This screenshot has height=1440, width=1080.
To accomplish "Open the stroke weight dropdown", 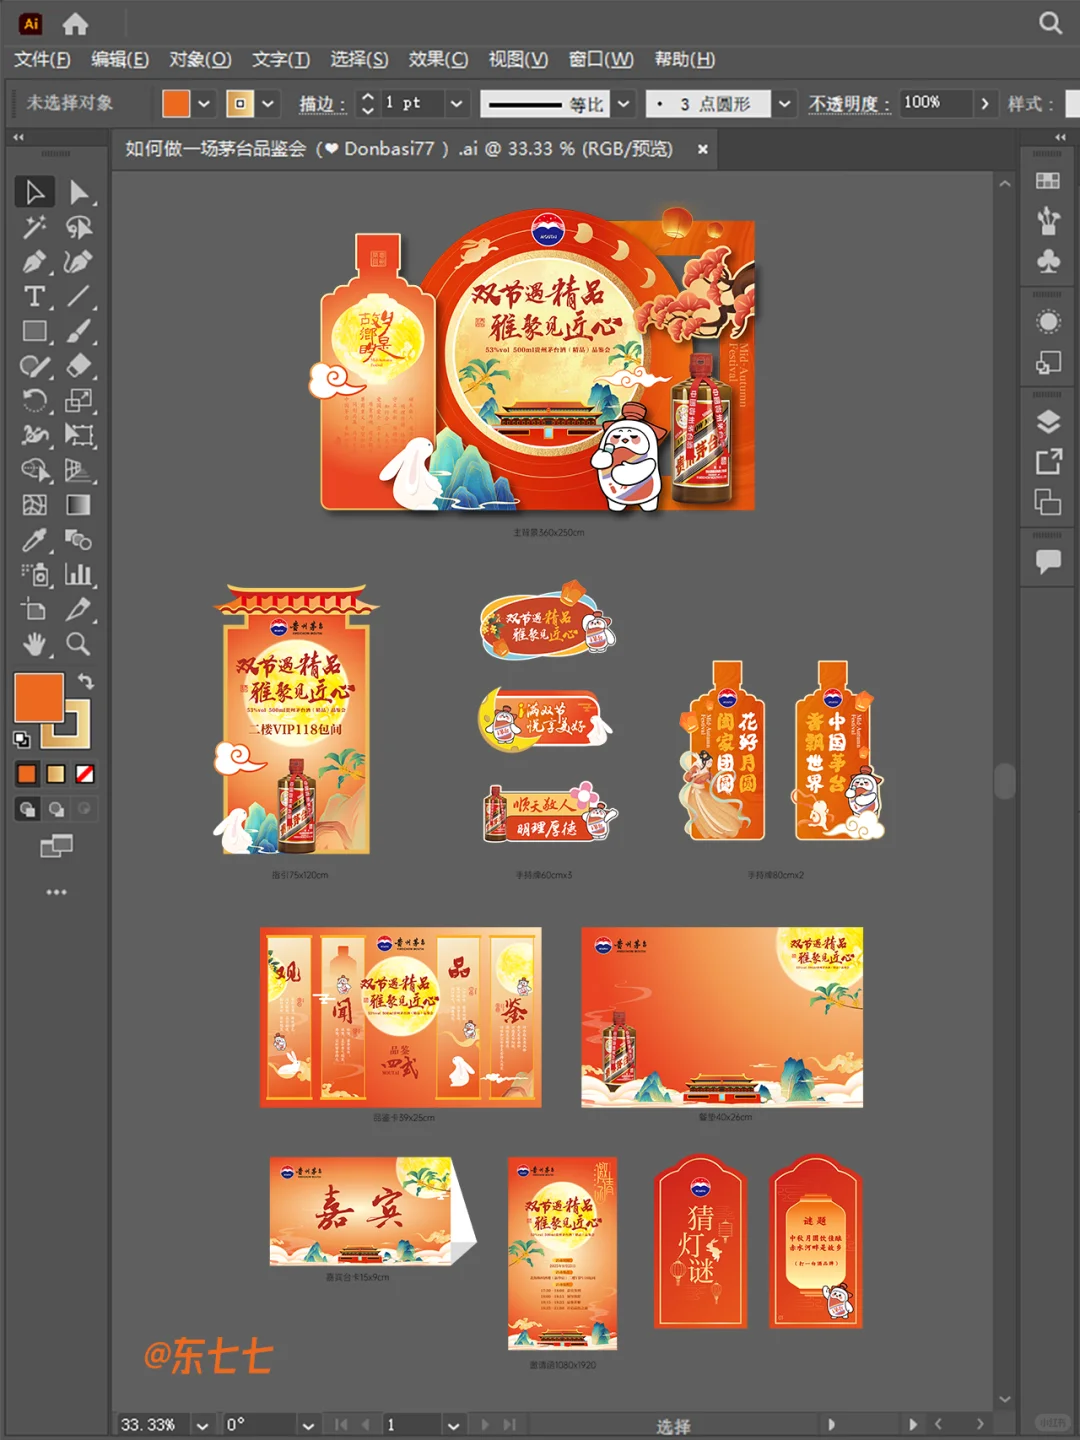I will click(x=456, y=103).
